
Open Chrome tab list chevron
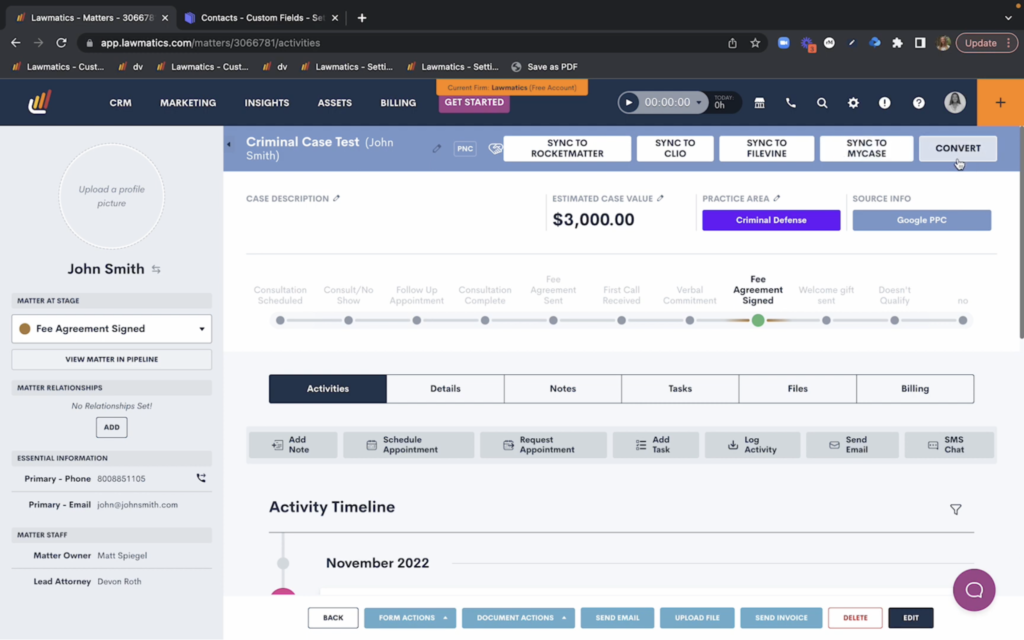pyautogui.click(x=1008, y=18)
